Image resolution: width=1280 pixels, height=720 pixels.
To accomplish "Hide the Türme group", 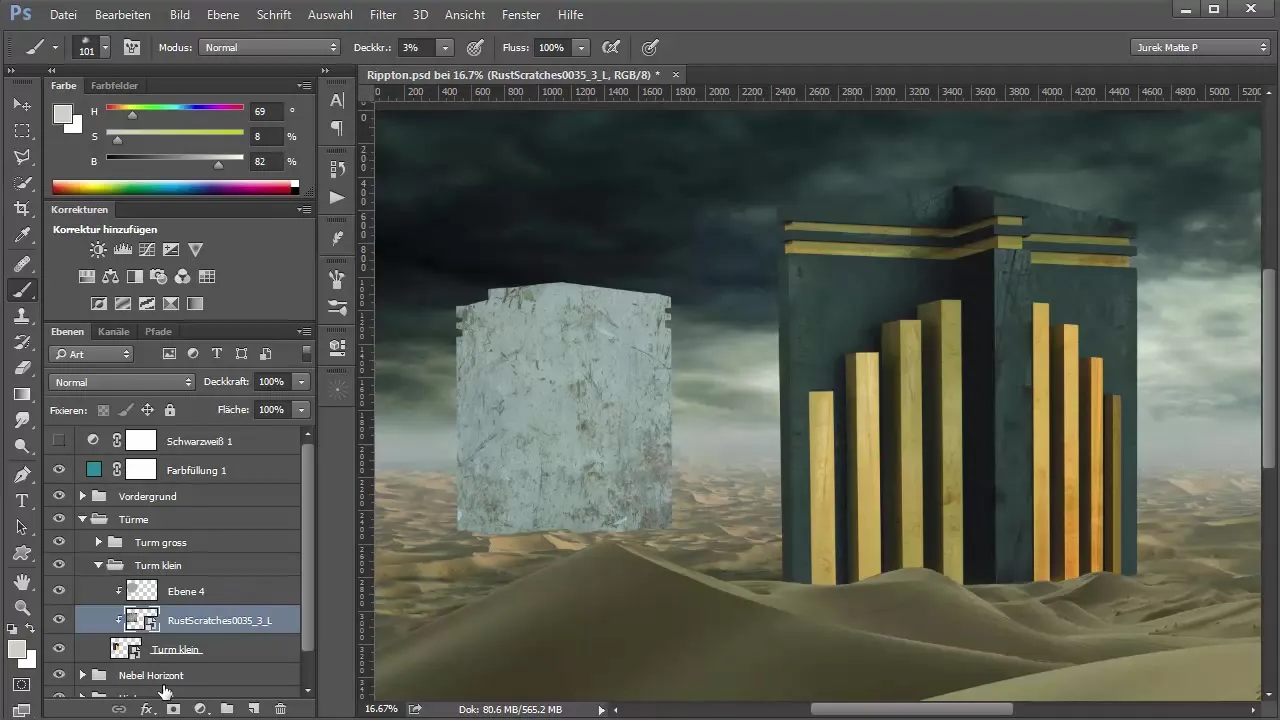I will pos(59,519).
